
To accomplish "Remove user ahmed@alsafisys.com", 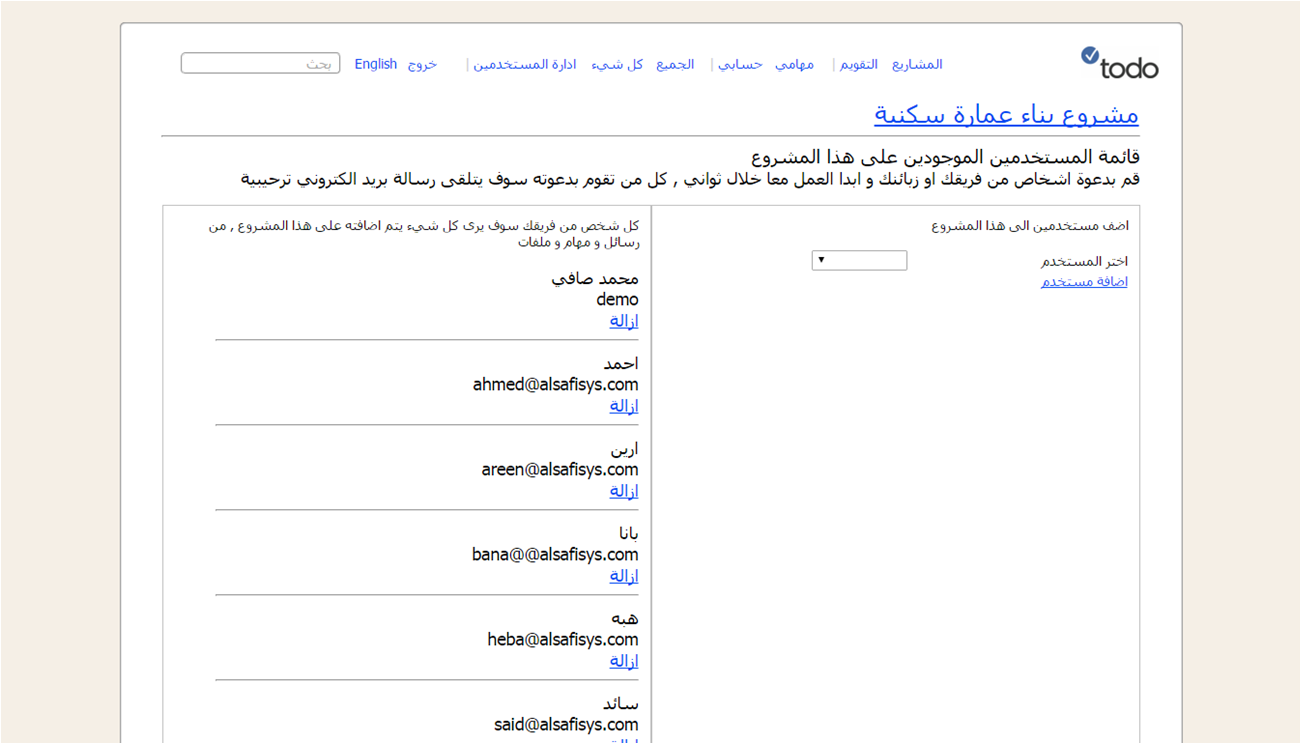I will (x=624, y=406).
